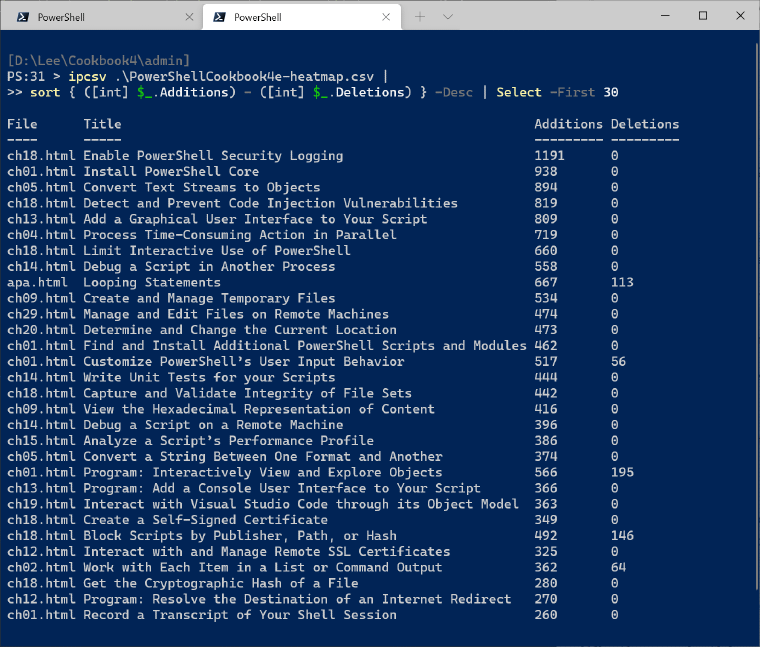Open a new tab with plus button
Viewport: 760px width, 647px height.
tap(420, 17)
